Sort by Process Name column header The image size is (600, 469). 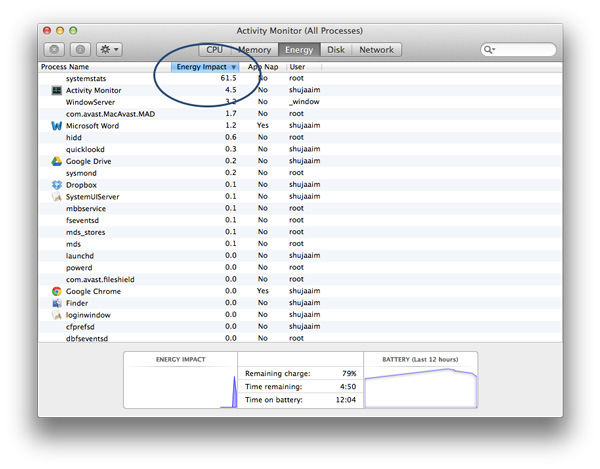pyautogui.click(x=65, y=67)
